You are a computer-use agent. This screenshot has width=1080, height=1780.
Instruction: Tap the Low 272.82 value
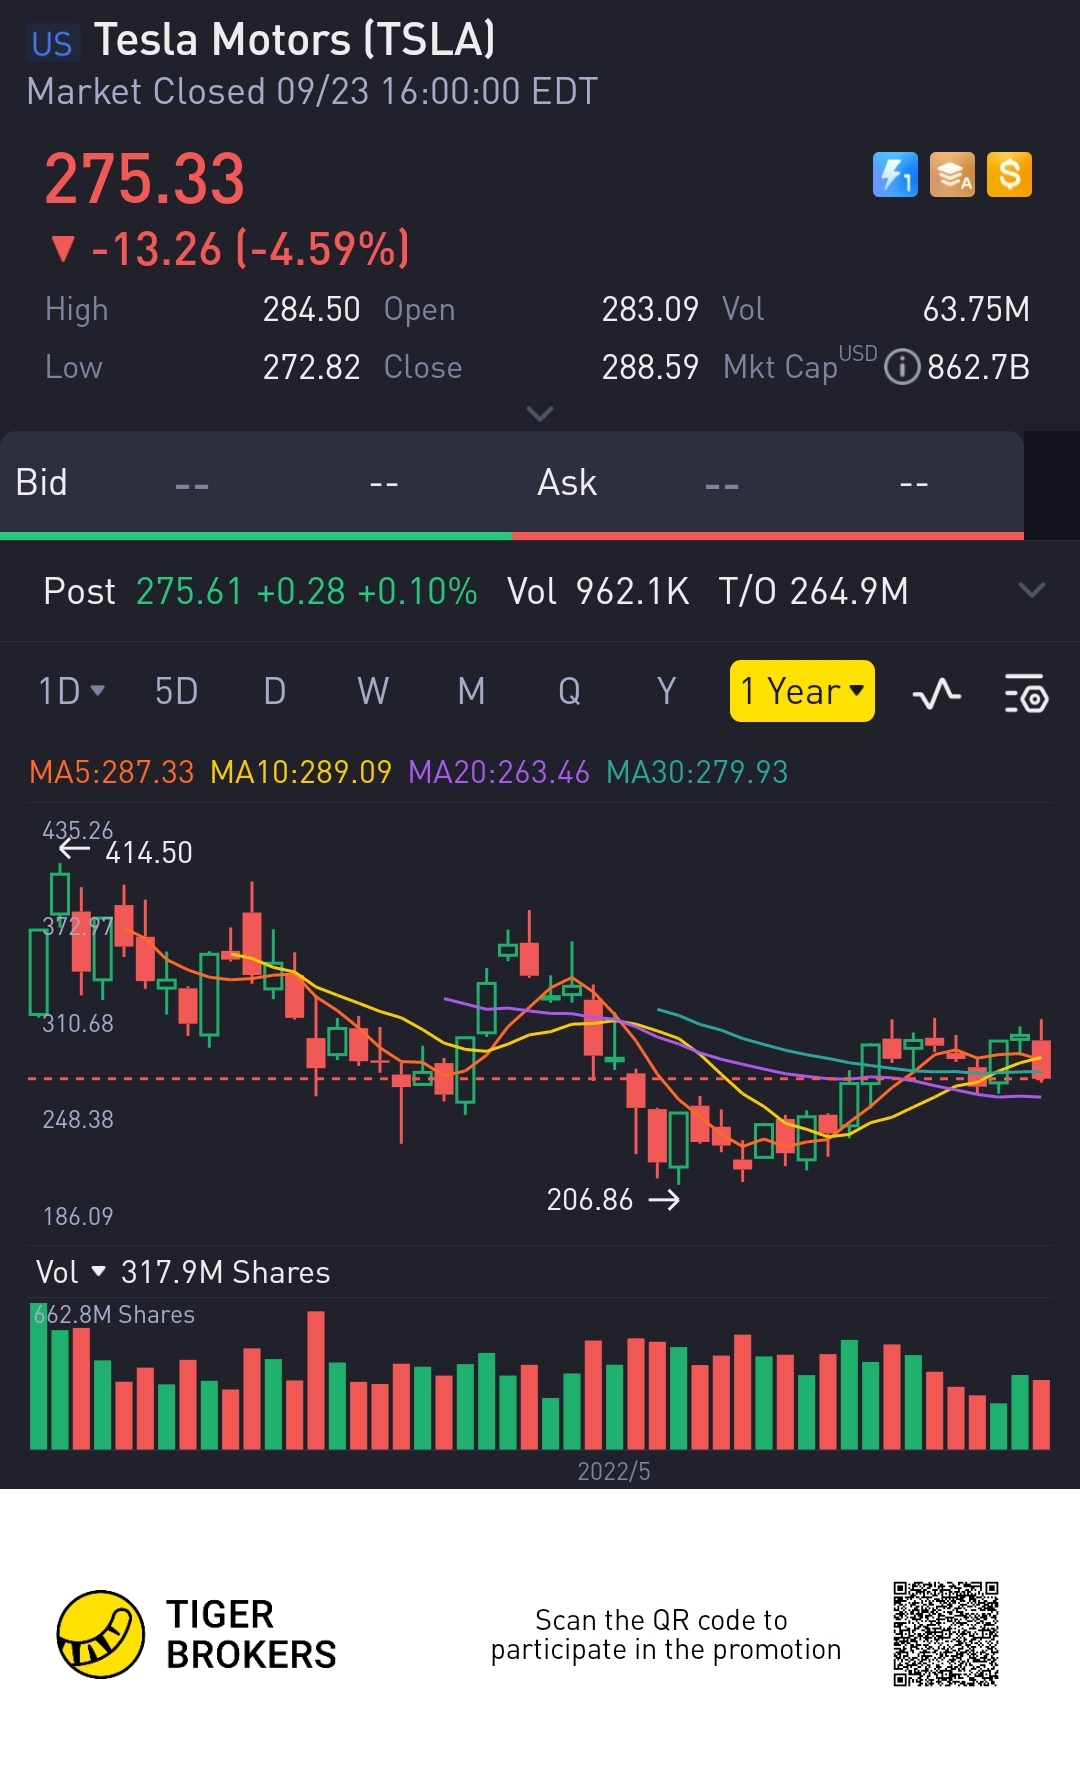(311, 367)
